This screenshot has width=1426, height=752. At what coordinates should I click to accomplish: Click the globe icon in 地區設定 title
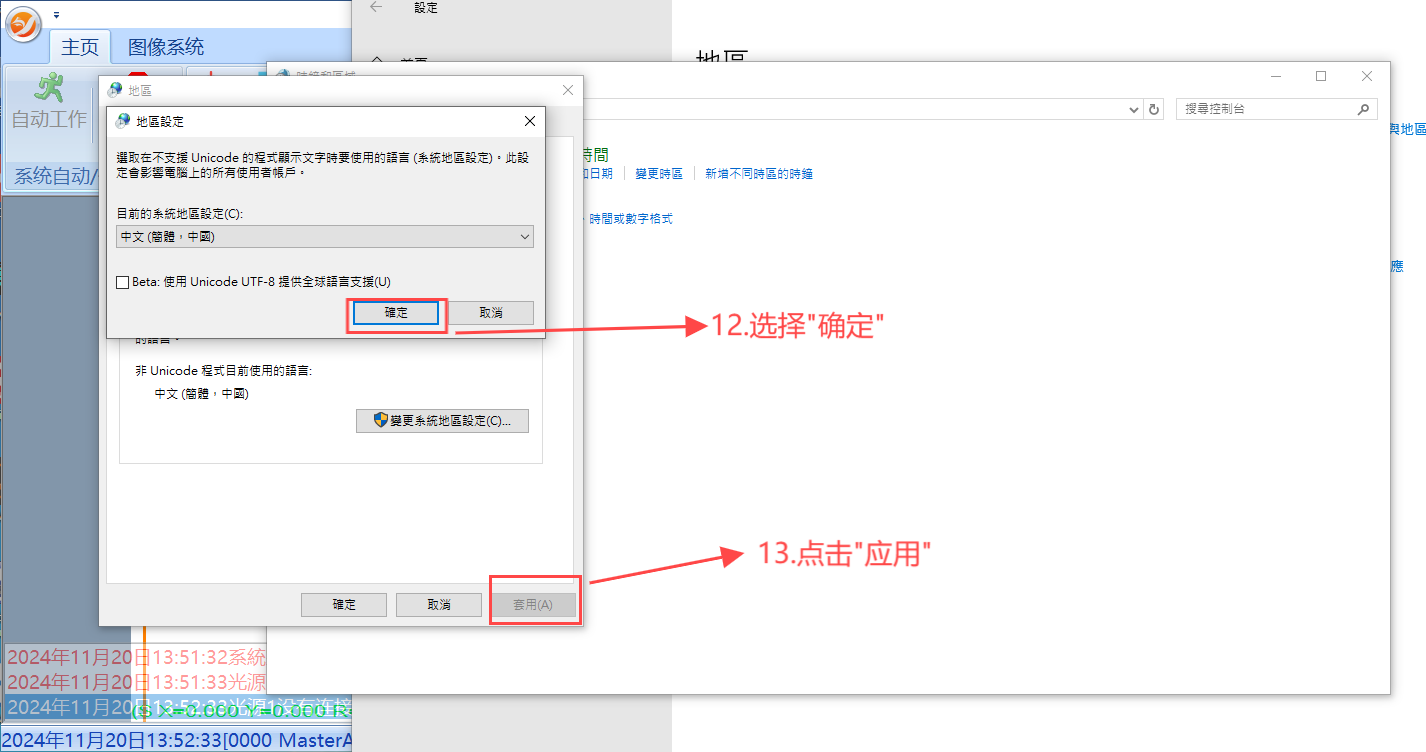pos(123,121)
